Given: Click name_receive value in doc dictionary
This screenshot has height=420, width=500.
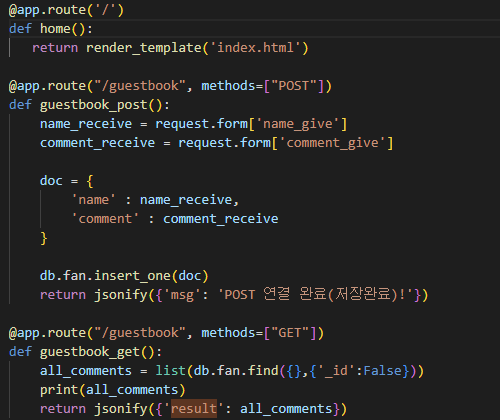Looking at the screenshot, I should coord(186,200).
